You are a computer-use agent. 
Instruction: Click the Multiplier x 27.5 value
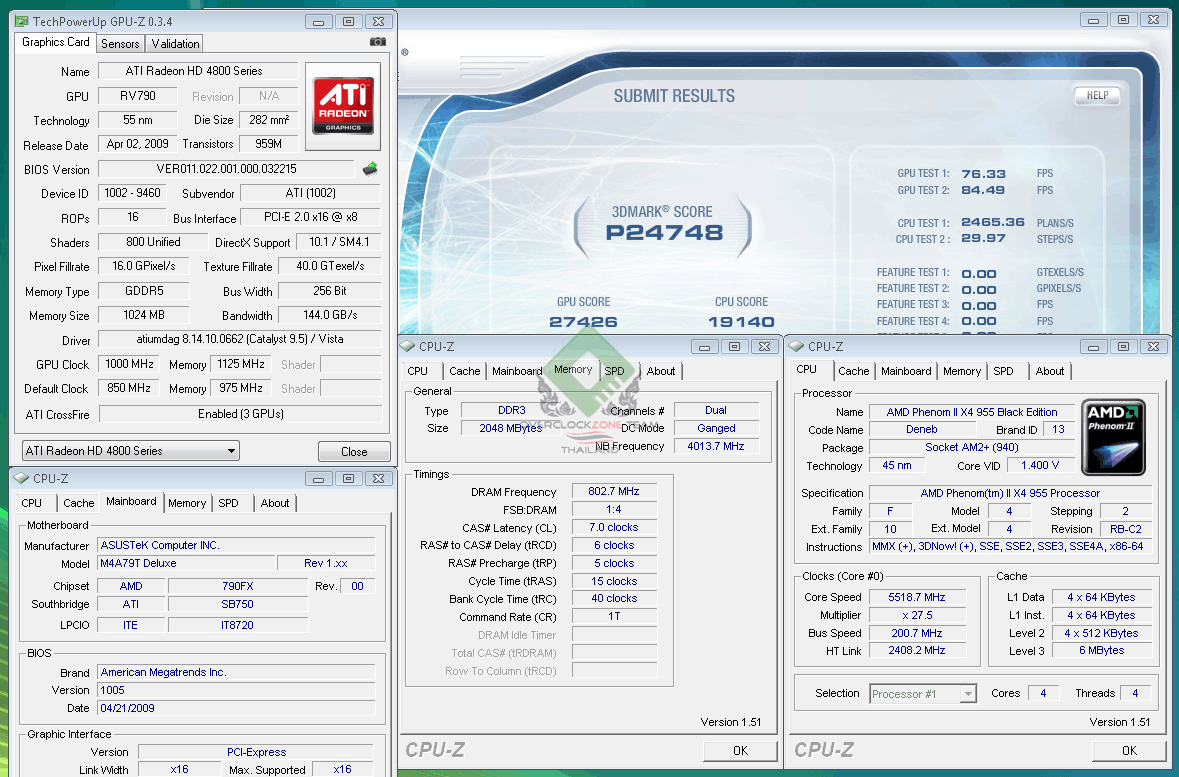pos(917,615)
